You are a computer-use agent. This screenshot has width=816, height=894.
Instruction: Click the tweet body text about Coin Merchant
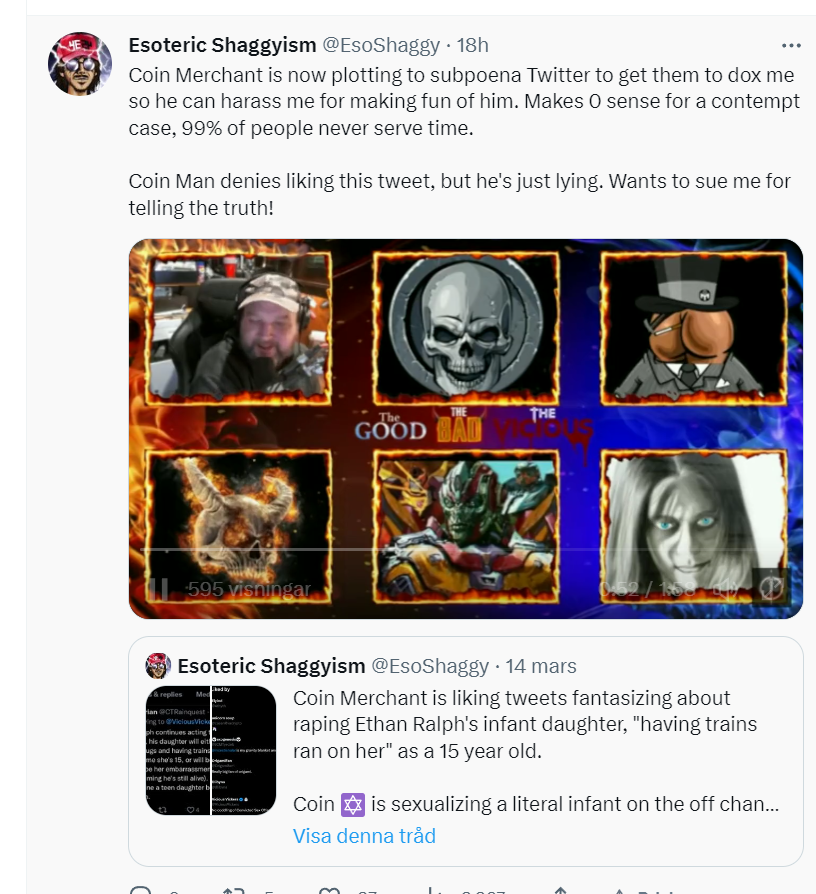(x=464, y=141)
